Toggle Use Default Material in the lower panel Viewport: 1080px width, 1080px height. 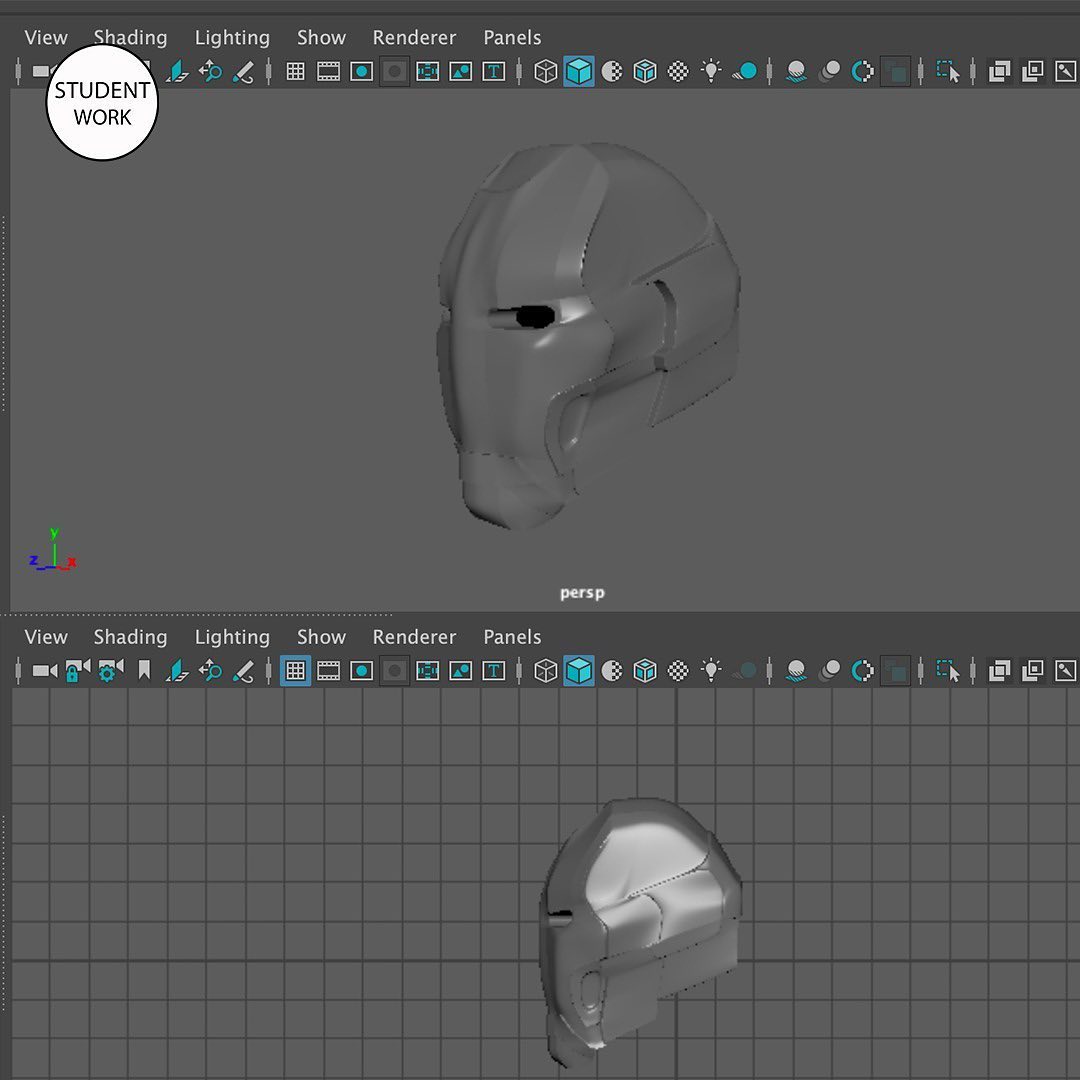[x=612, y=671]
